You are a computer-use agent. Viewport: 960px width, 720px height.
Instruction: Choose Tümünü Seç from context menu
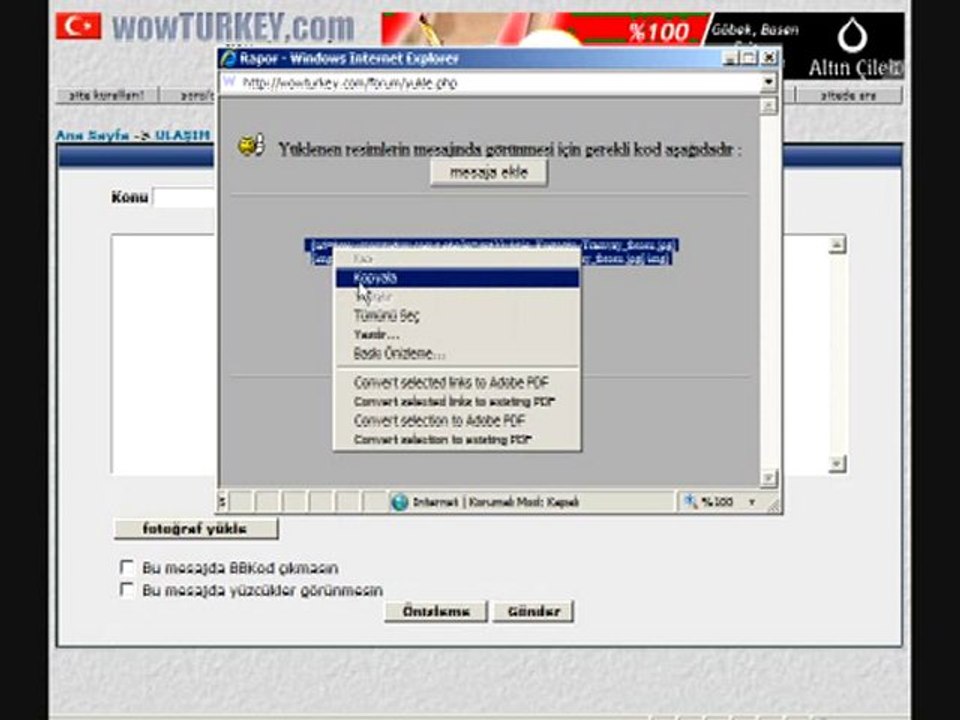[457, 316]
